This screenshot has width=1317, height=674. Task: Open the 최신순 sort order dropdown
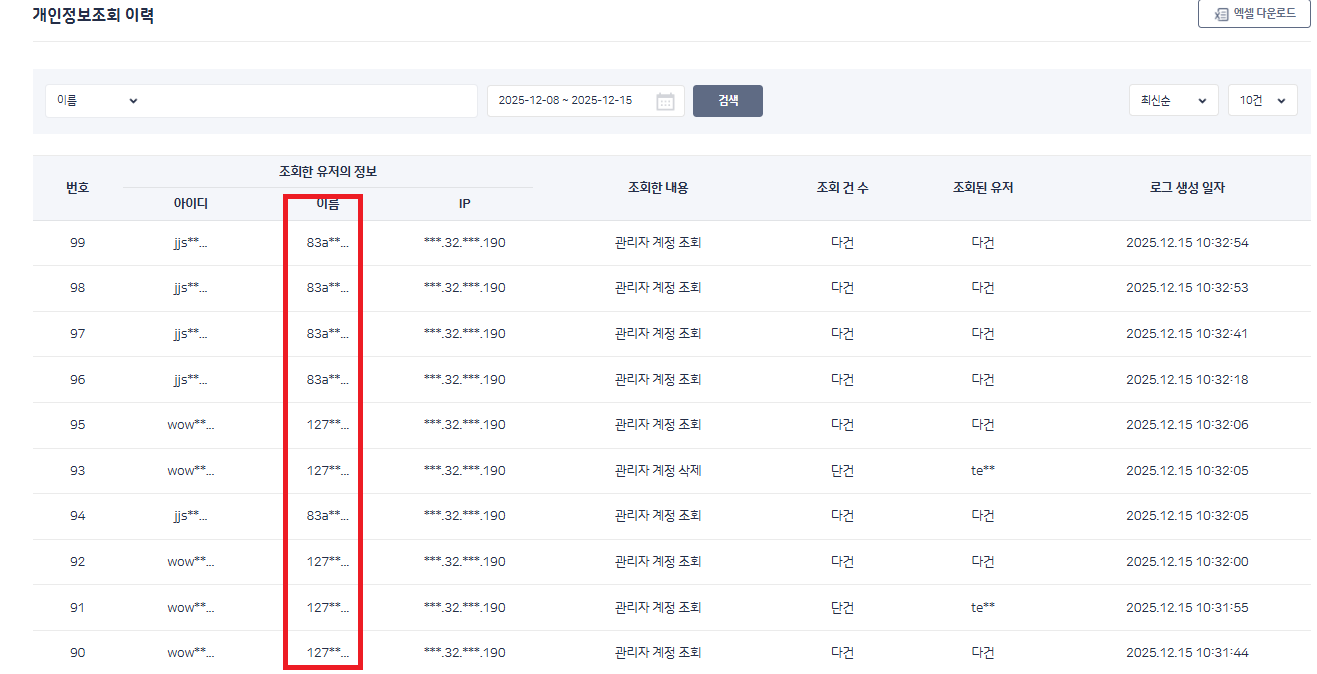(1173, 101)
